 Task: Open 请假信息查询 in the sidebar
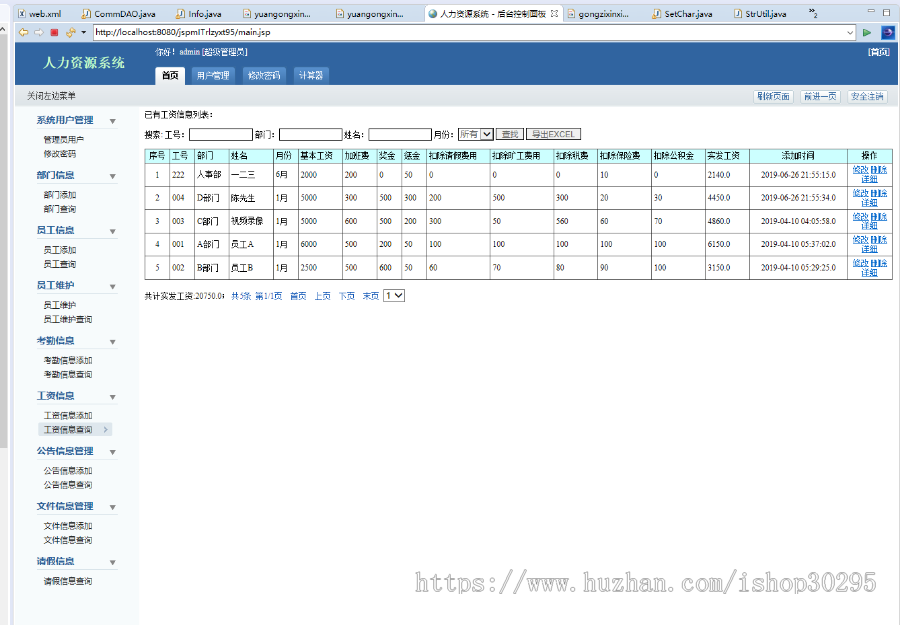(x=68, y=581)
